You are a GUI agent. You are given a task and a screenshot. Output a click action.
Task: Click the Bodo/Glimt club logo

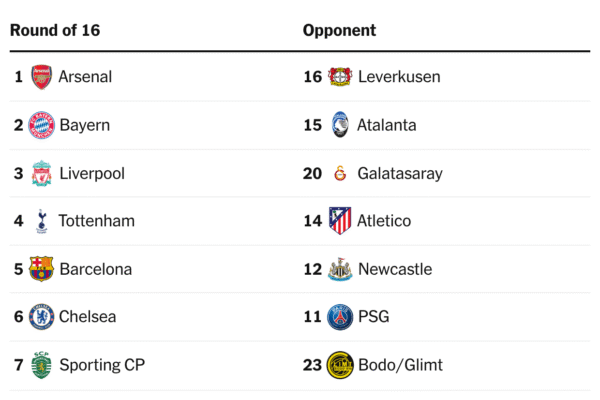340,365
